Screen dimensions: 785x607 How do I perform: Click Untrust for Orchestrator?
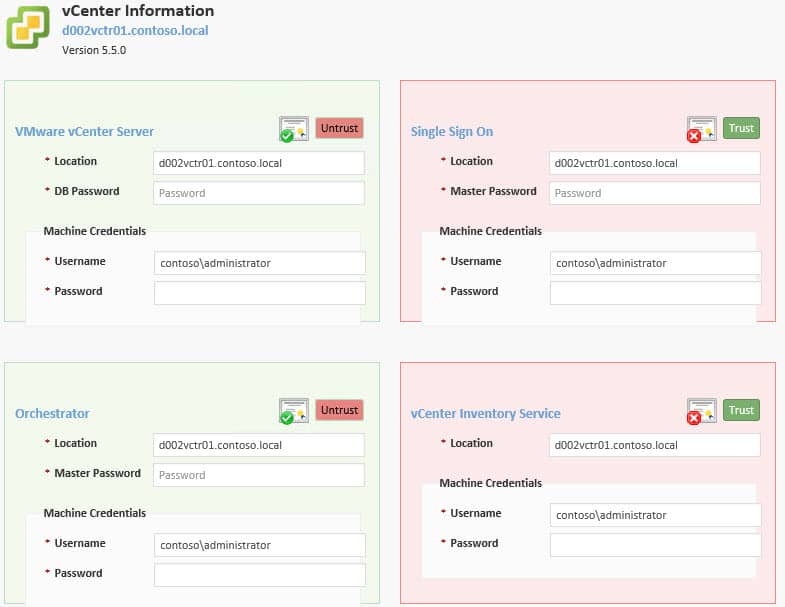point(339,410)
